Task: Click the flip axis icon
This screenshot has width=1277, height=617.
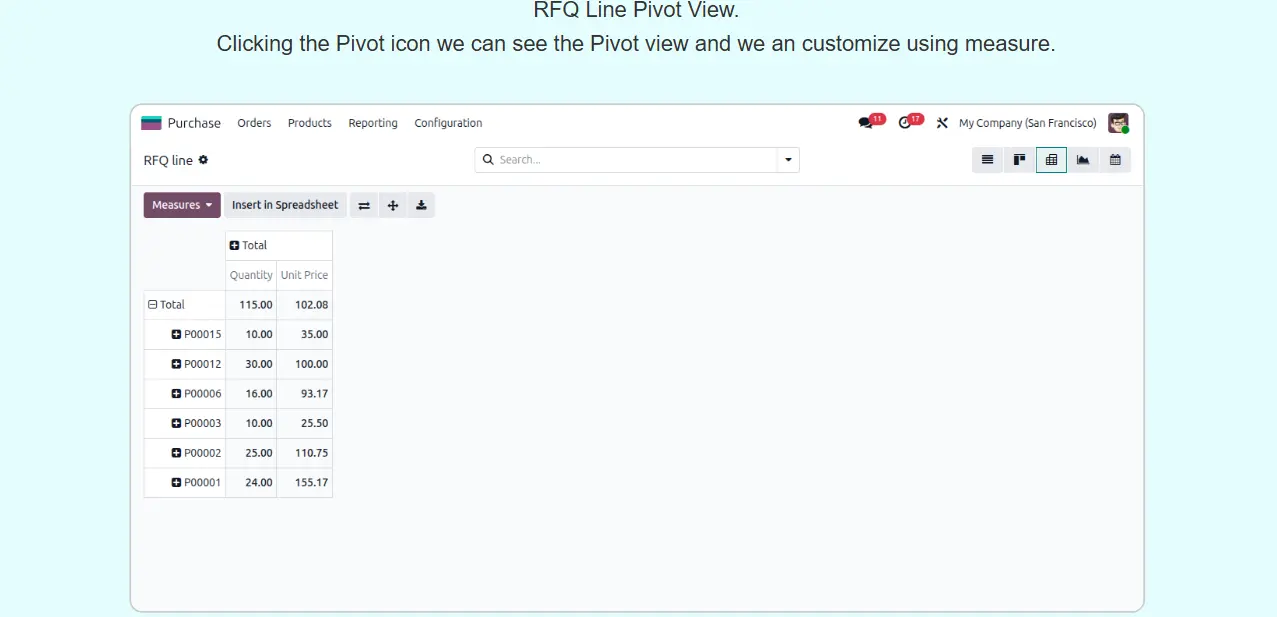Action: pyautogui.click(x=364, y=205)
